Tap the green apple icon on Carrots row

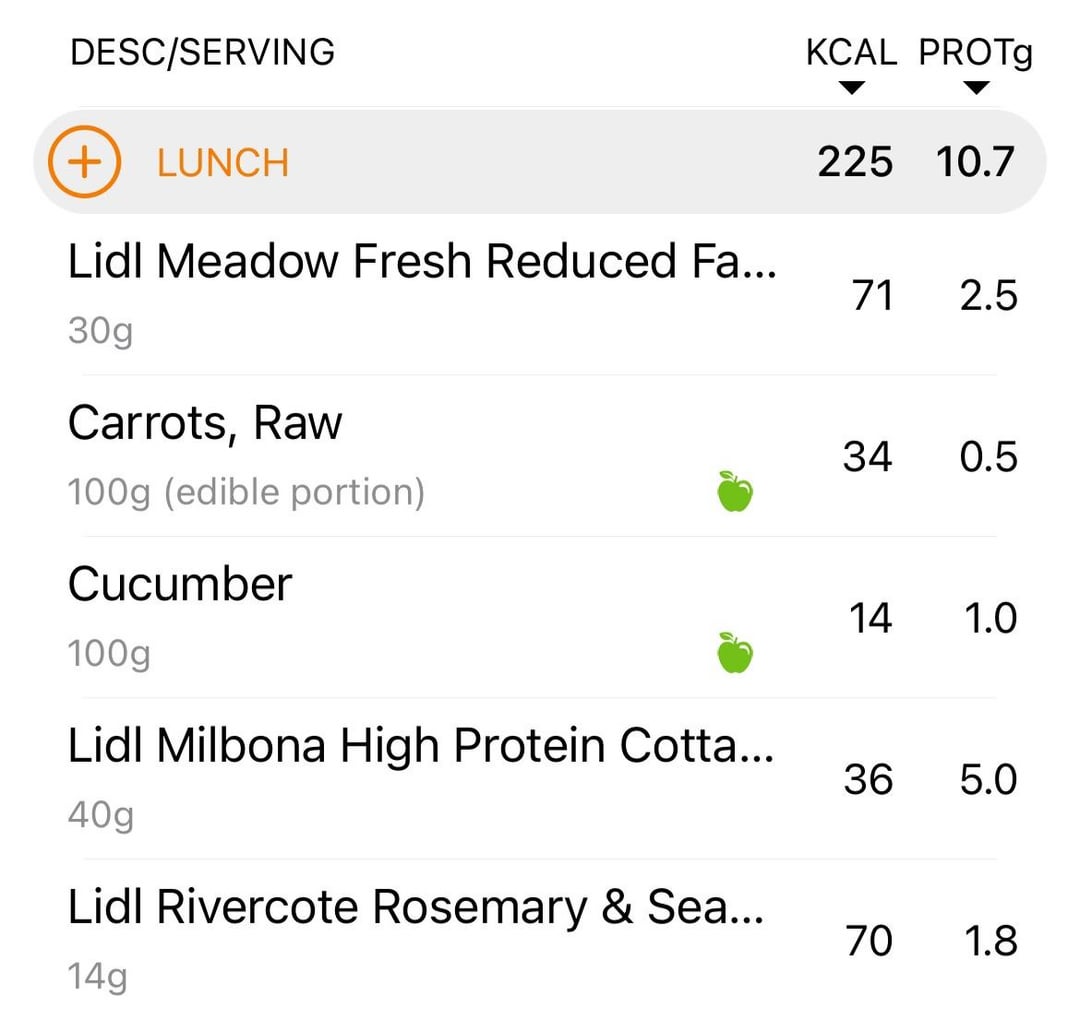coord(735,492)
